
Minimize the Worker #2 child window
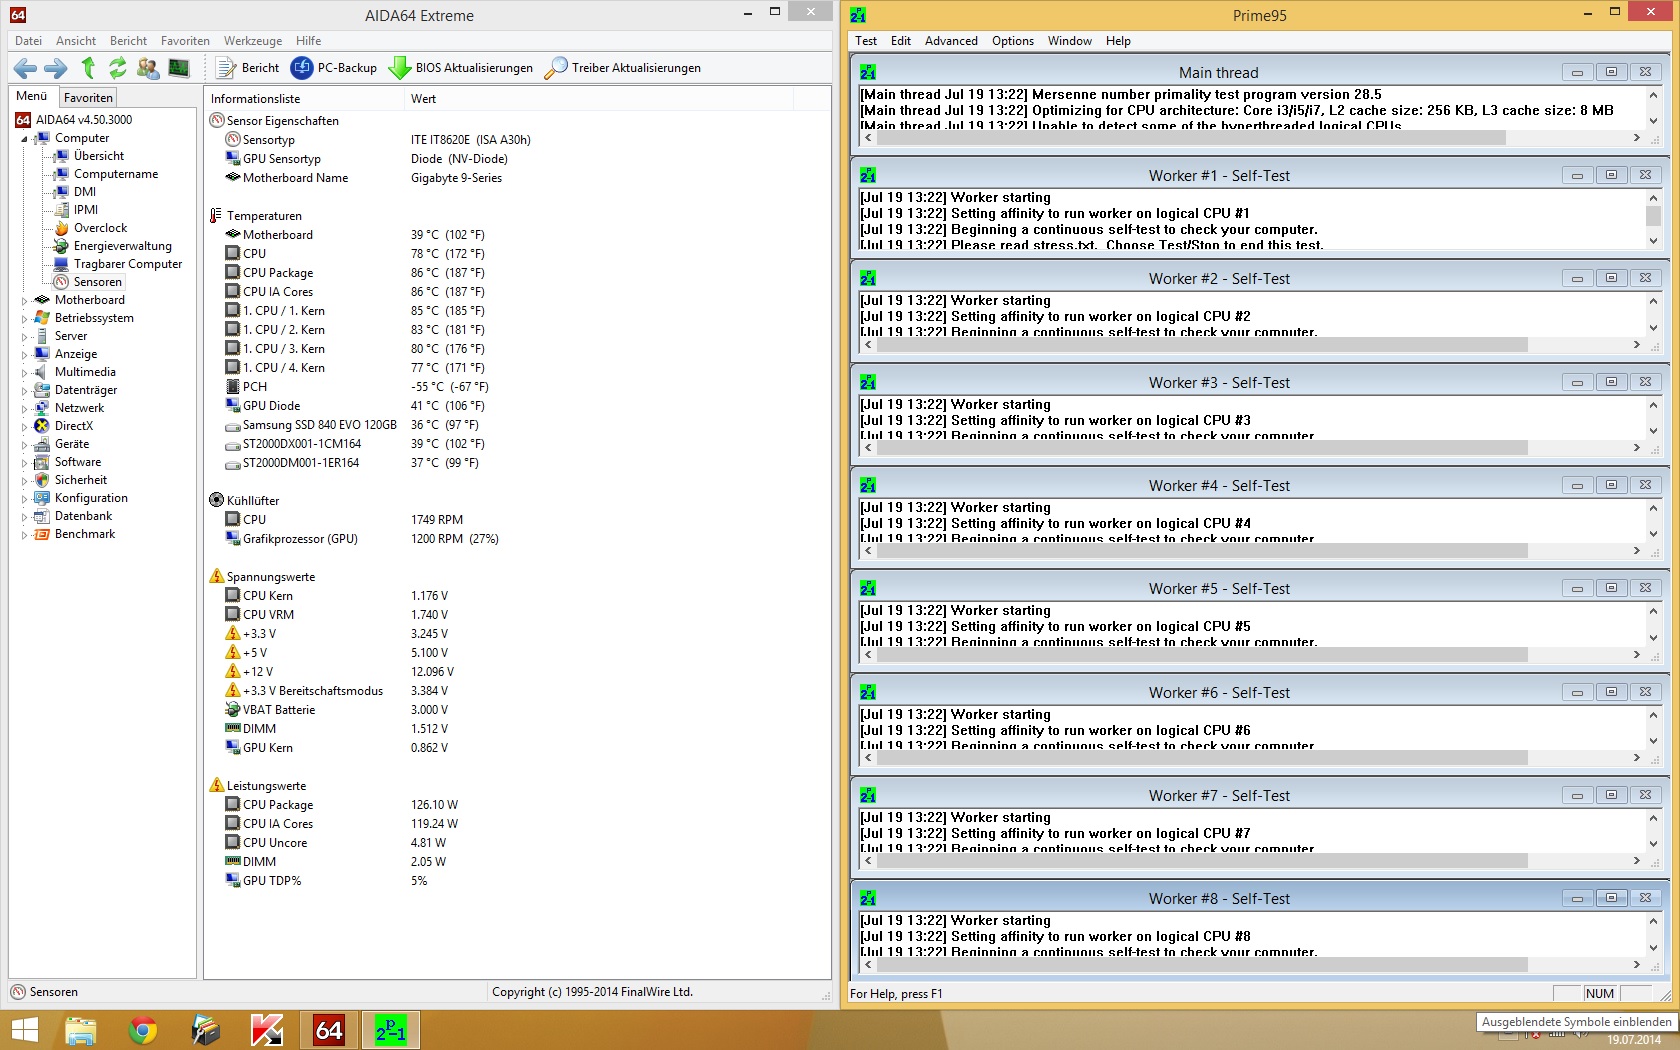point(1577,278)
